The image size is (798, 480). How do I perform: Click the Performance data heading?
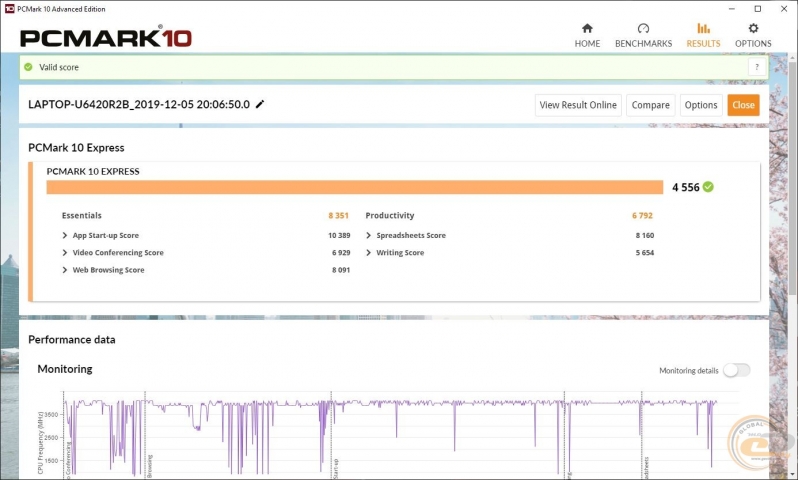pyautogui.click(x=72, y=340)
